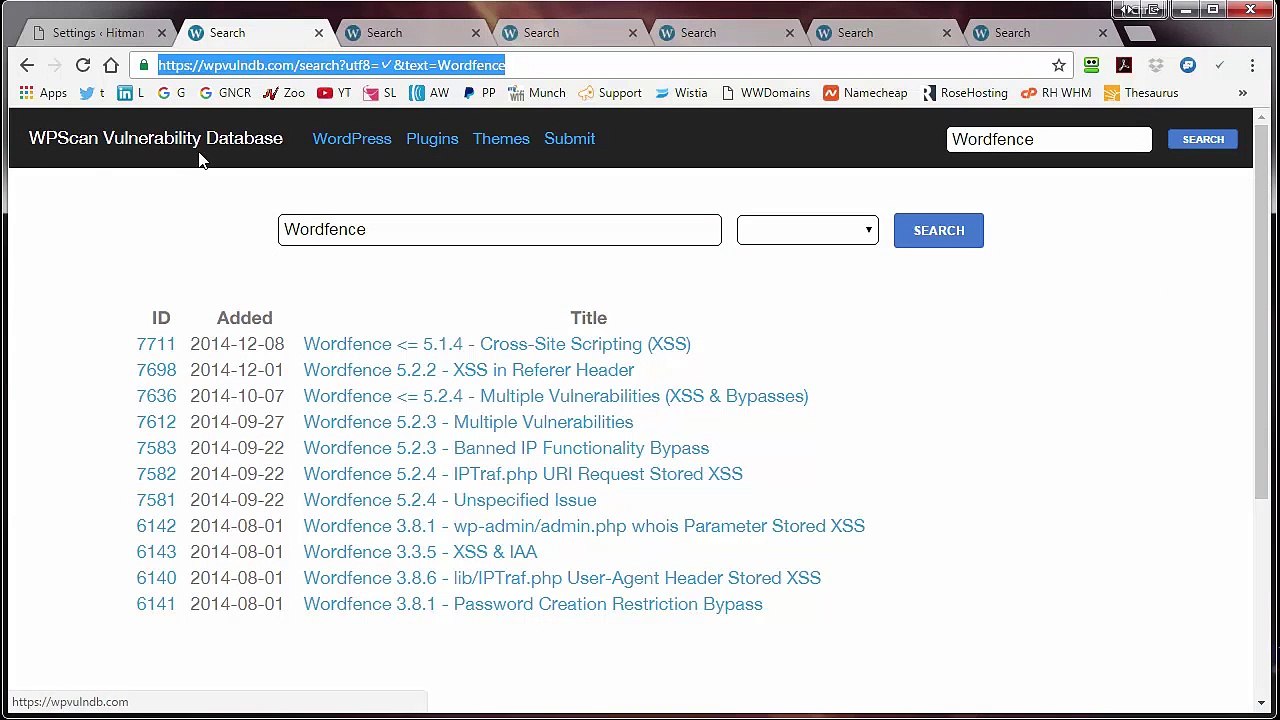Reload the current page
Screen dimensions: 1280x720
pyautogui.click(x=83, y=65)
